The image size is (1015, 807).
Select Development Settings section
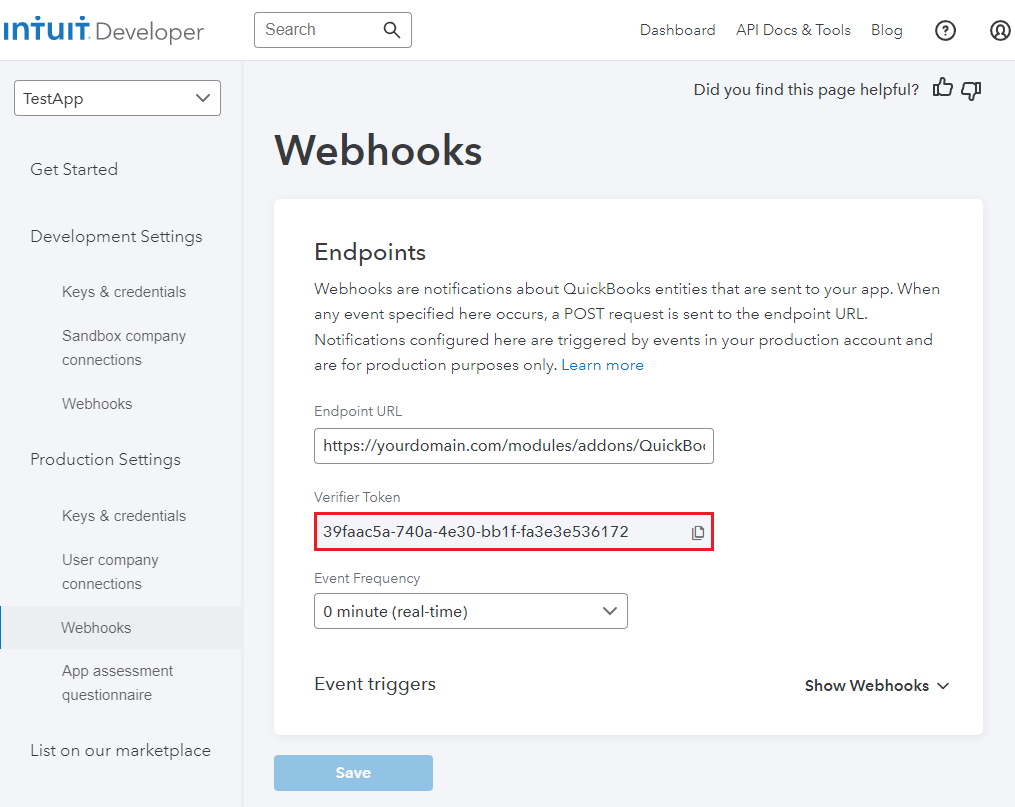pyautogui.click(x=116, y=237)
